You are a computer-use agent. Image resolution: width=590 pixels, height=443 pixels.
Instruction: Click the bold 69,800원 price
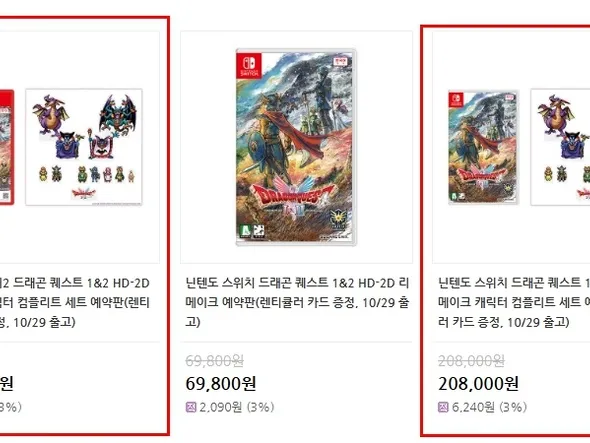(221, 384)
